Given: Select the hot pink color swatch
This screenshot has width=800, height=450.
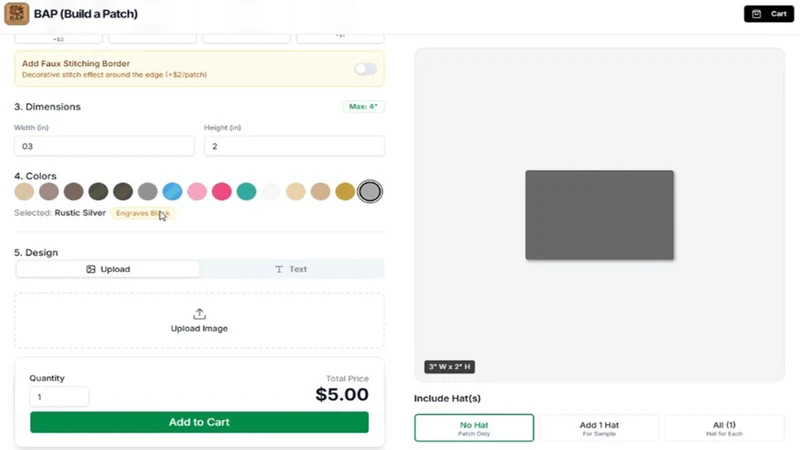Looking at the screenshot, I should pyautogui.click(x=221, y=191).
